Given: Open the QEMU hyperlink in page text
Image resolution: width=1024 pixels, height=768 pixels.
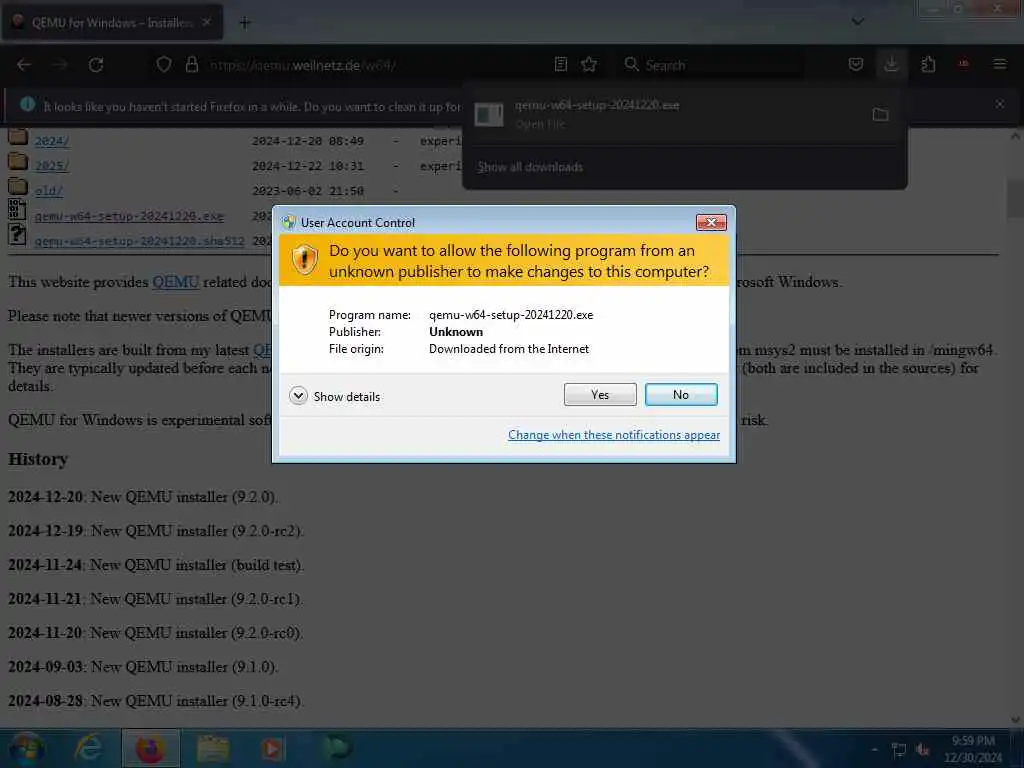Looking at the screenshot, I should pos(176,282).
